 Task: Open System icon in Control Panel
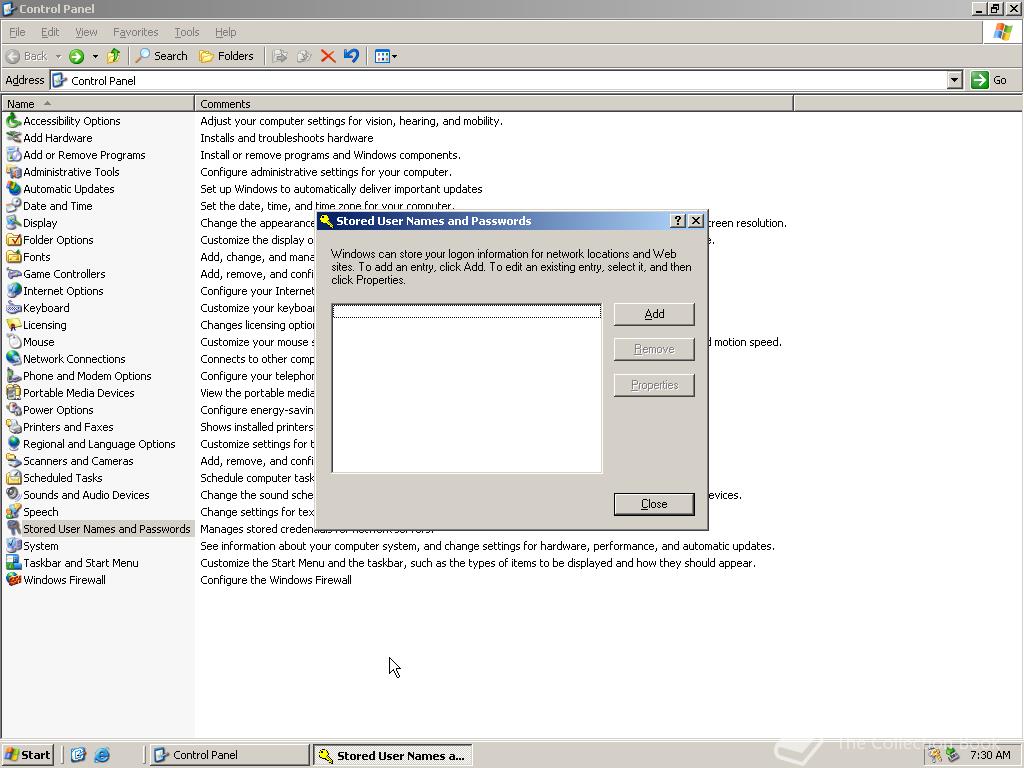pyautogui.click(x=14, y=545)
